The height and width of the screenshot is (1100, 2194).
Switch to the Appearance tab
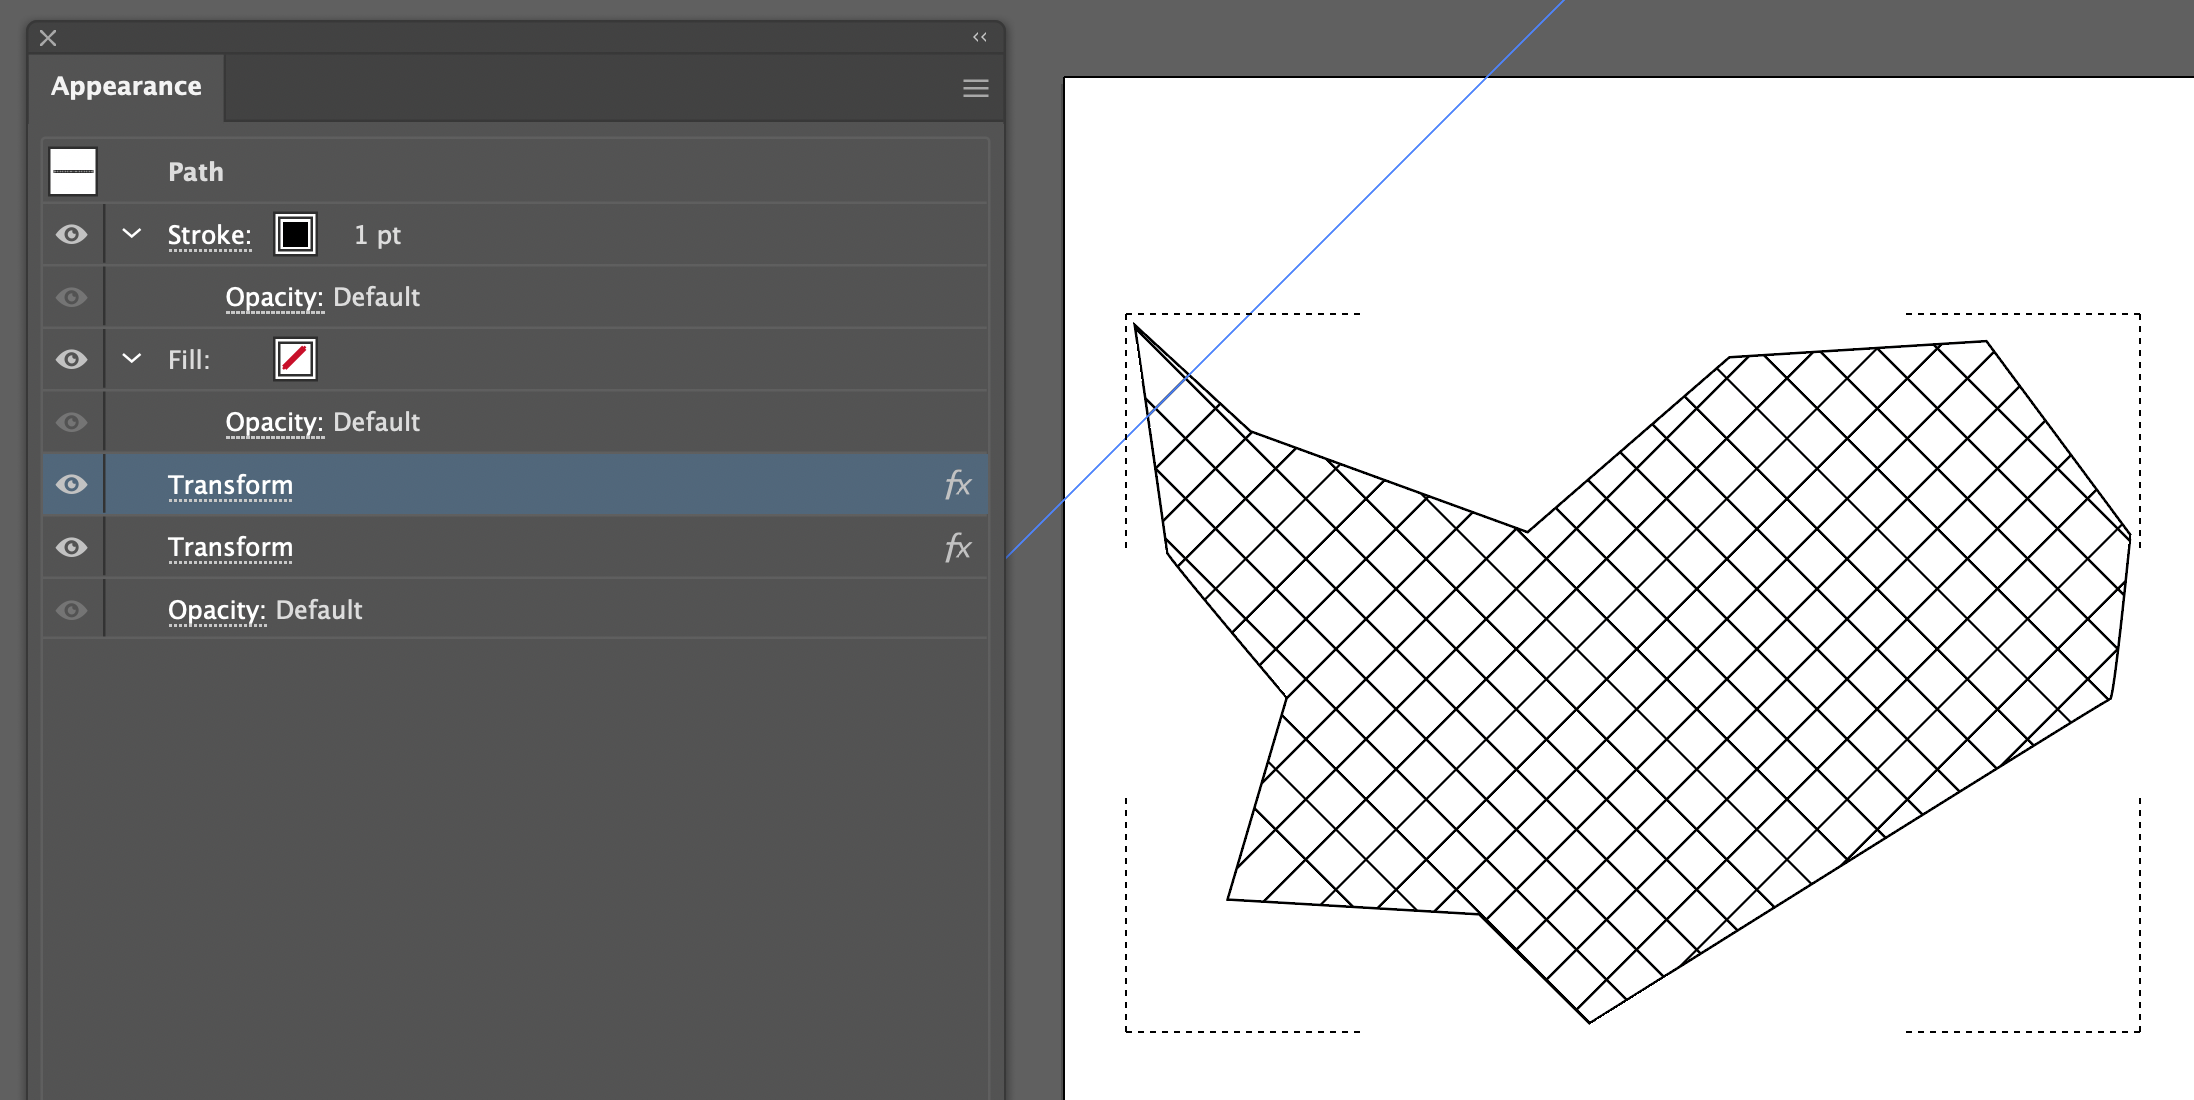[126, 86]
